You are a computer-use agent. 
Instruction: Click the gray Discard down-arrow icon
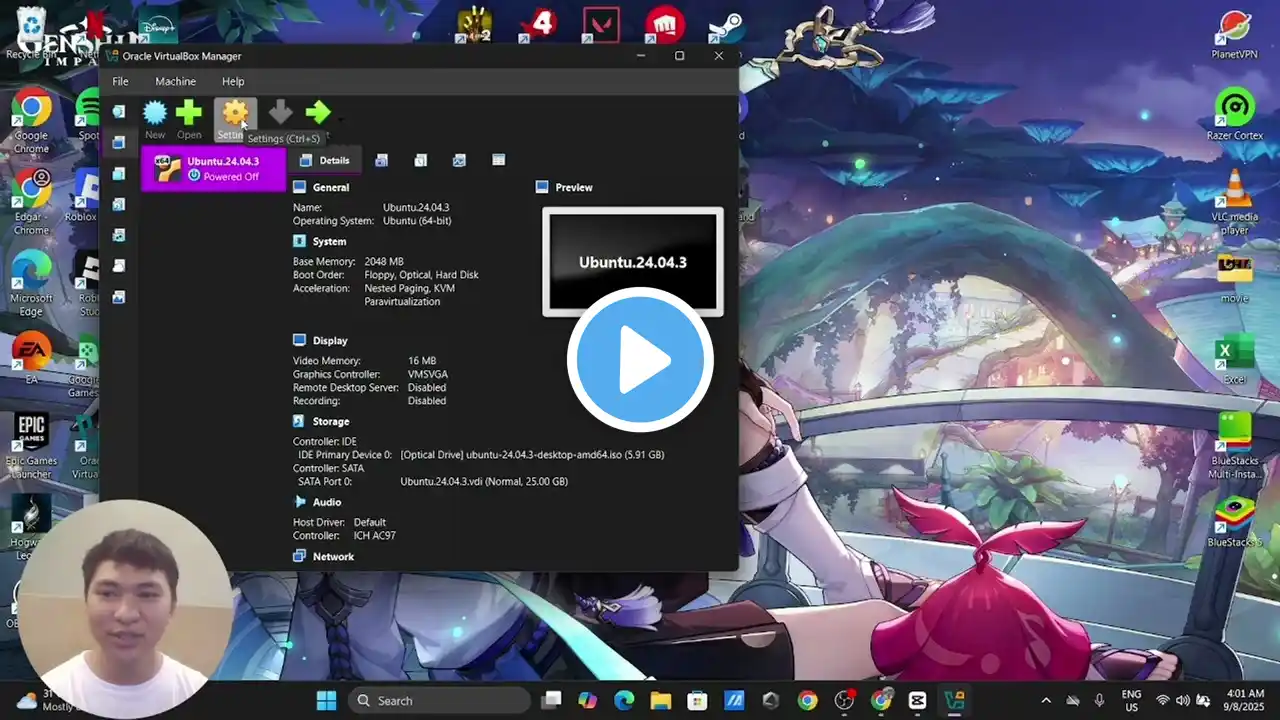click(281, 113)
